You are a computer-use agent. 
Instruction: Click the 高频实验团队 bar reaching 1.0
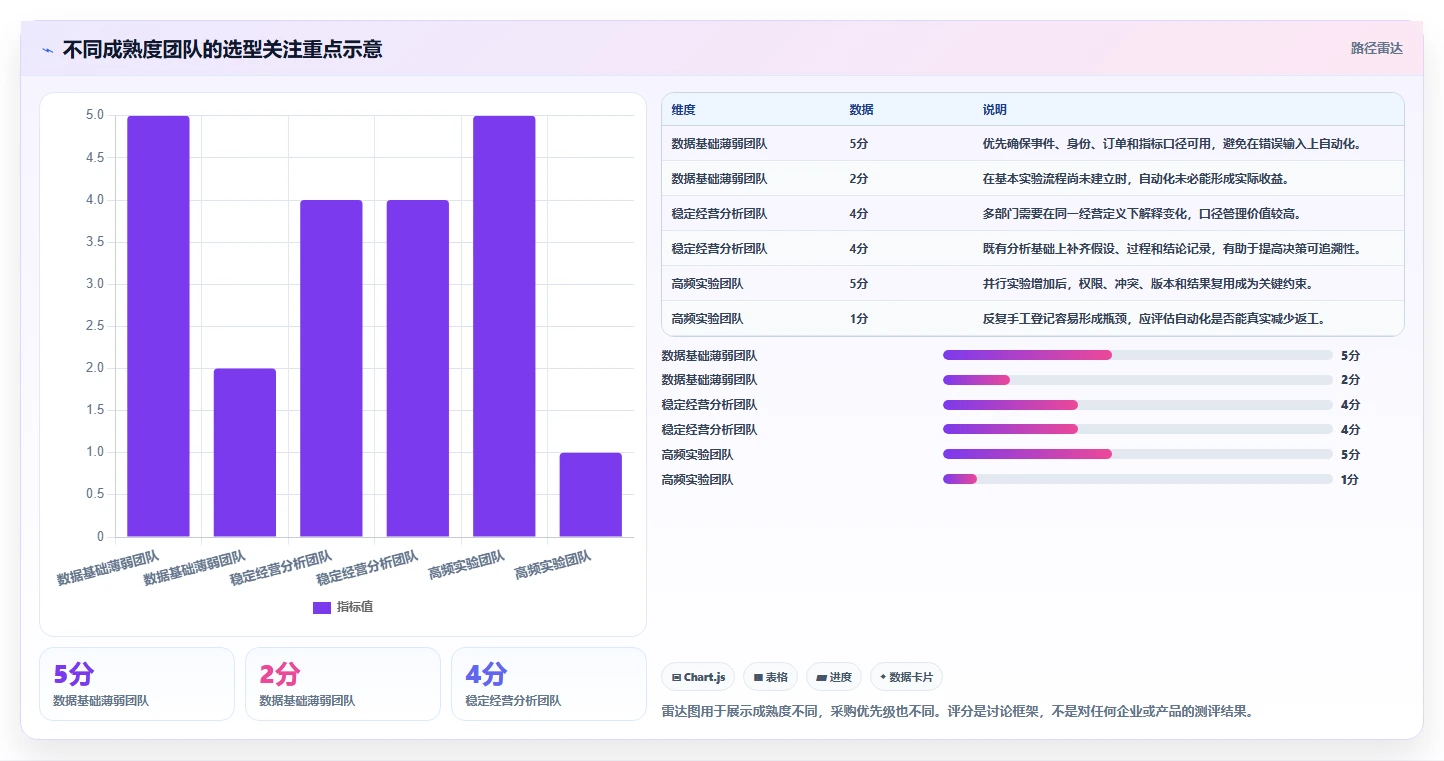click(590, 495)
